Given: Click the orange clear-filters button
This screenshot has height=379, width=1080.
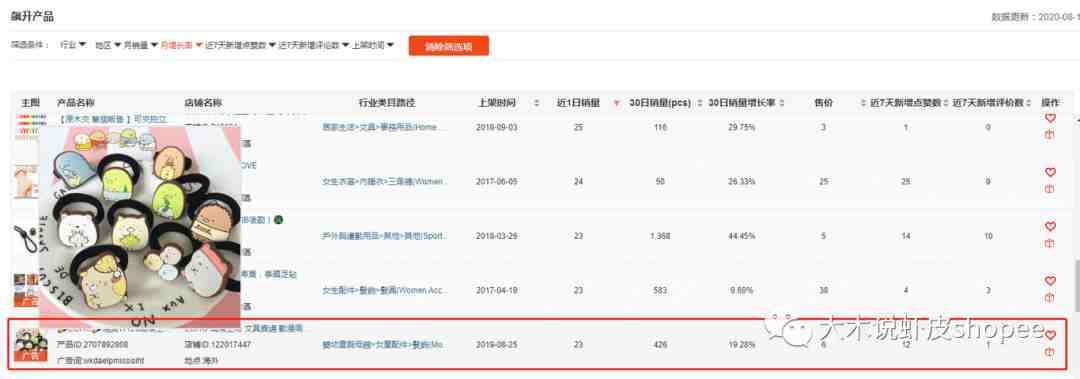Looking at the screenshot, I should click(448, 46).
